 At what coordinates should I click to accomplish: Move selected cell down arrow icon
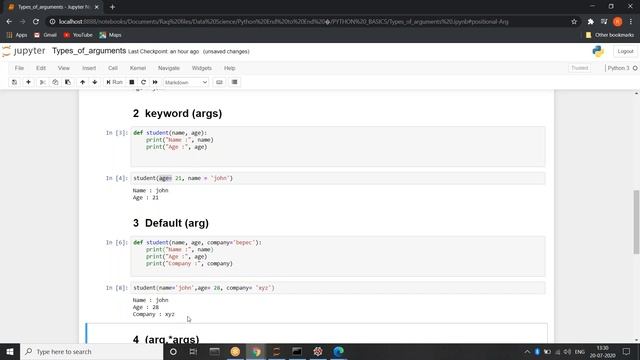point(95,82)
